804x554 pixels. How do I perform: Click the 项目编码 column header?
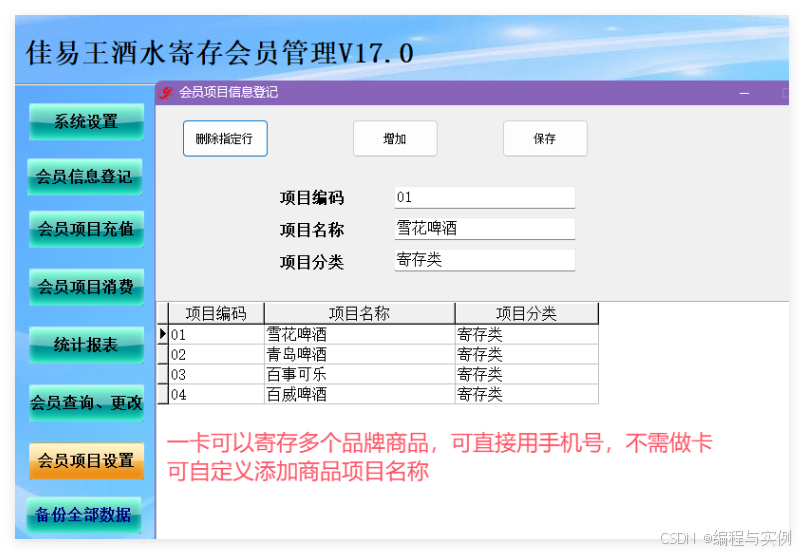(x=216, y=313)
